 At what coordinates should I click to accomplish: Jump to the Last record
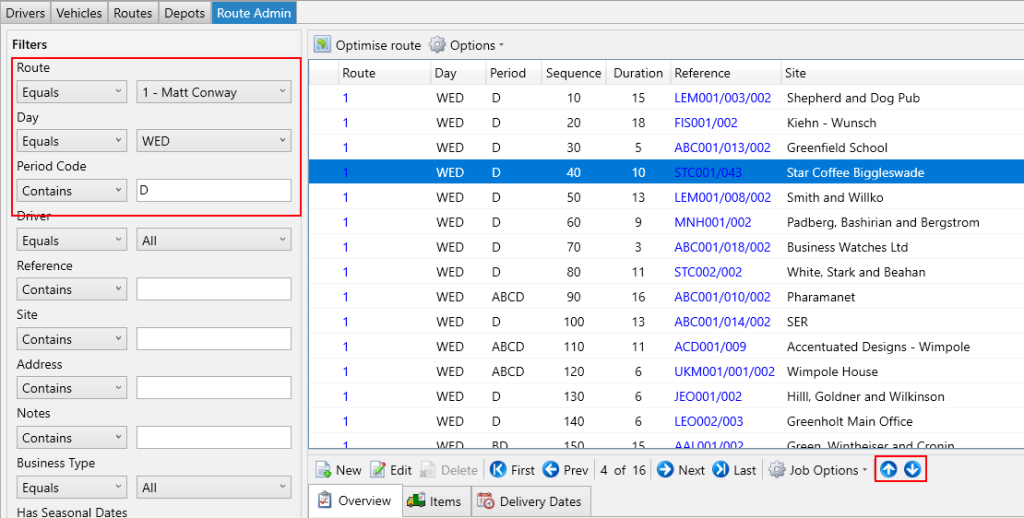pyautogui.click(x=721, y=470)
